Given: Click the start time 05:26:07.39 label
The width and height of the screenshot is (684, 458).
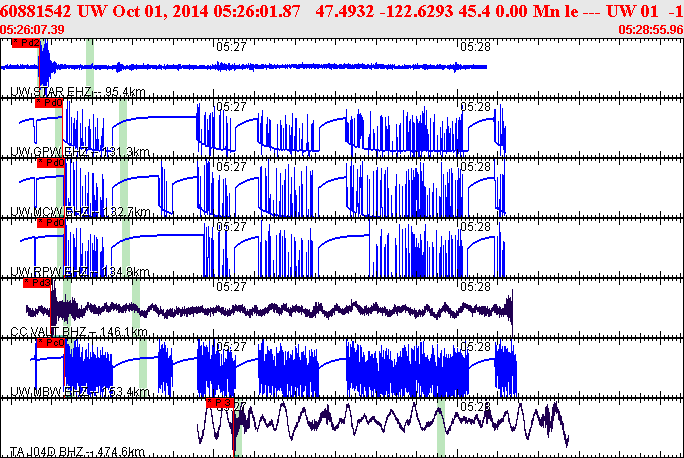Looking at the screenshot, I should click(x=33, y=29).
